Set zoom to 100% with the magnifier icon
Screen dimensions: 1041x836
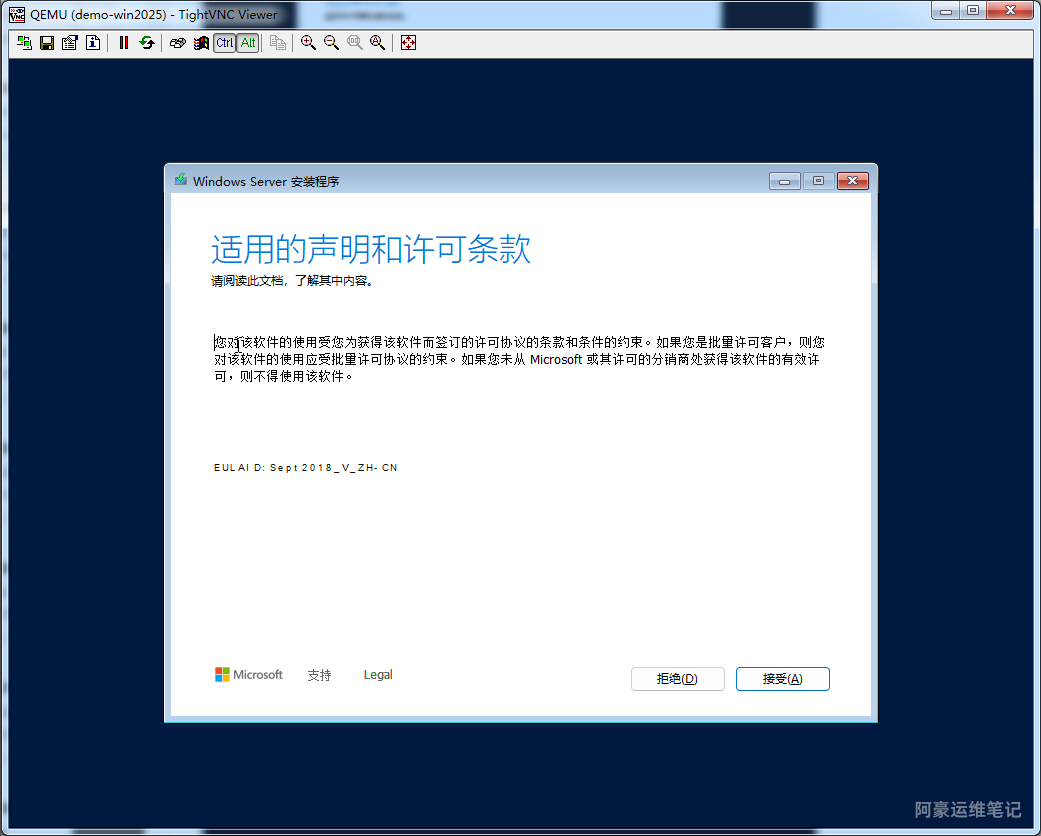(354, 43)
